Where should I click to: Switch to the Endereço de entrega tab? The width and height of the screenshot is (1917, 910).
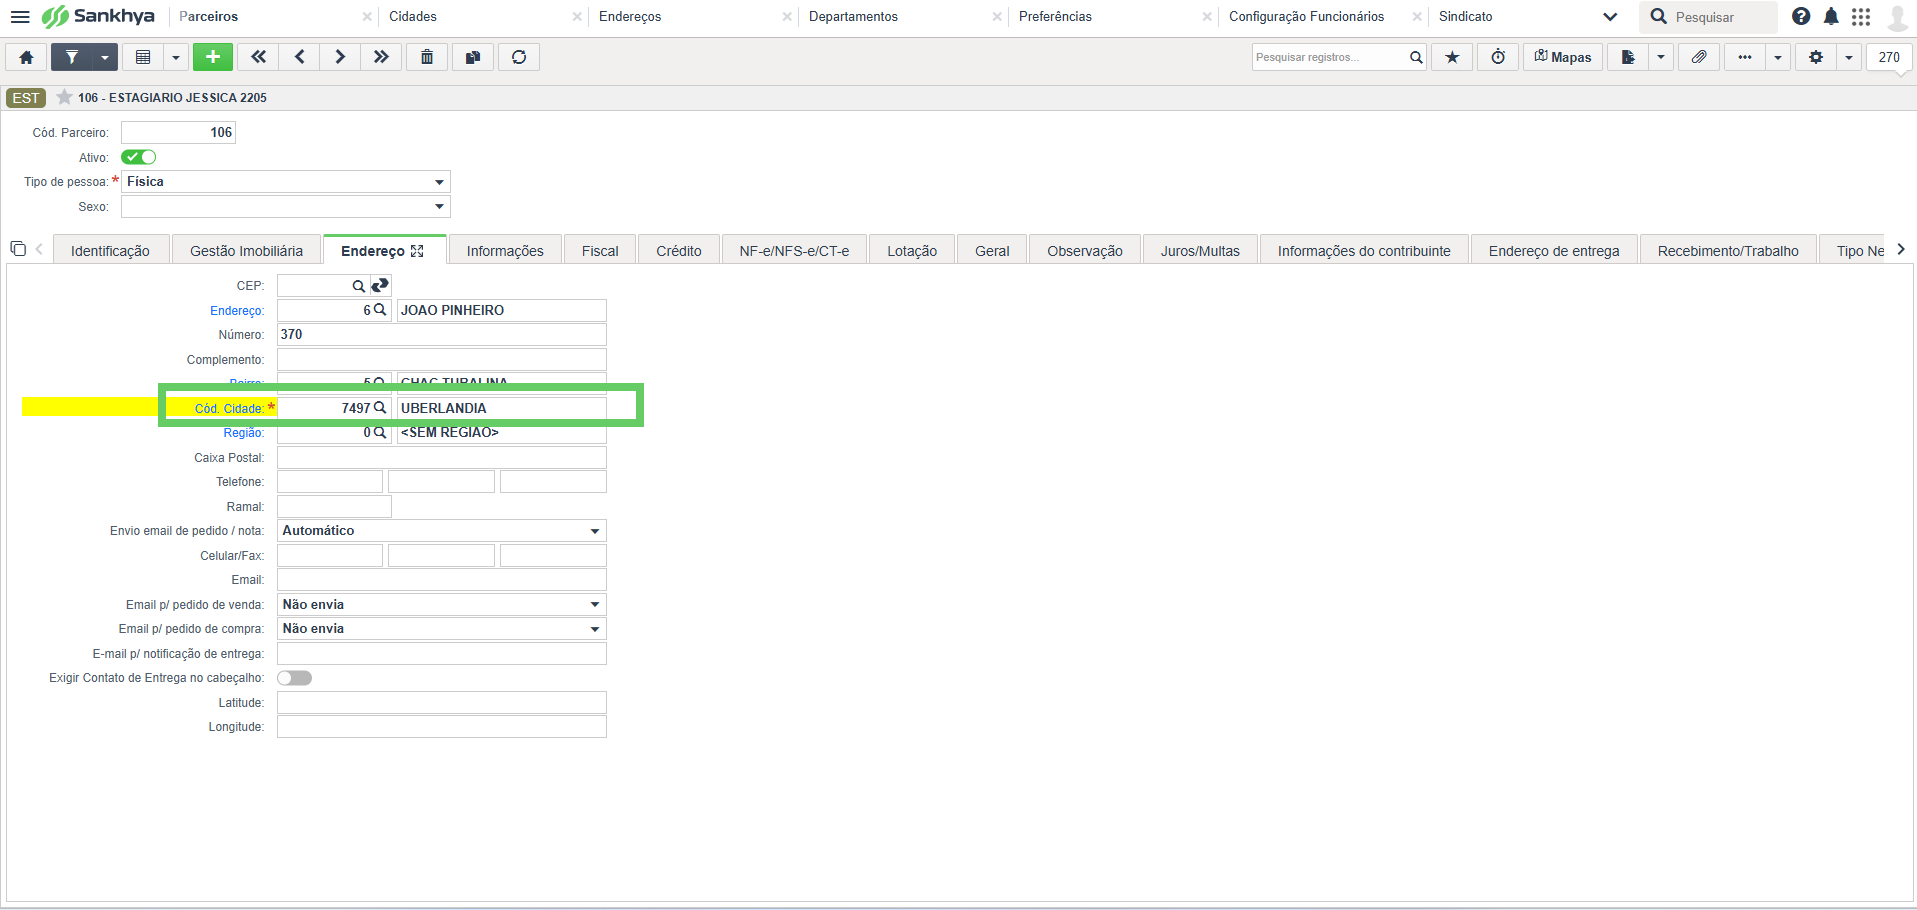click(1554, 251)
